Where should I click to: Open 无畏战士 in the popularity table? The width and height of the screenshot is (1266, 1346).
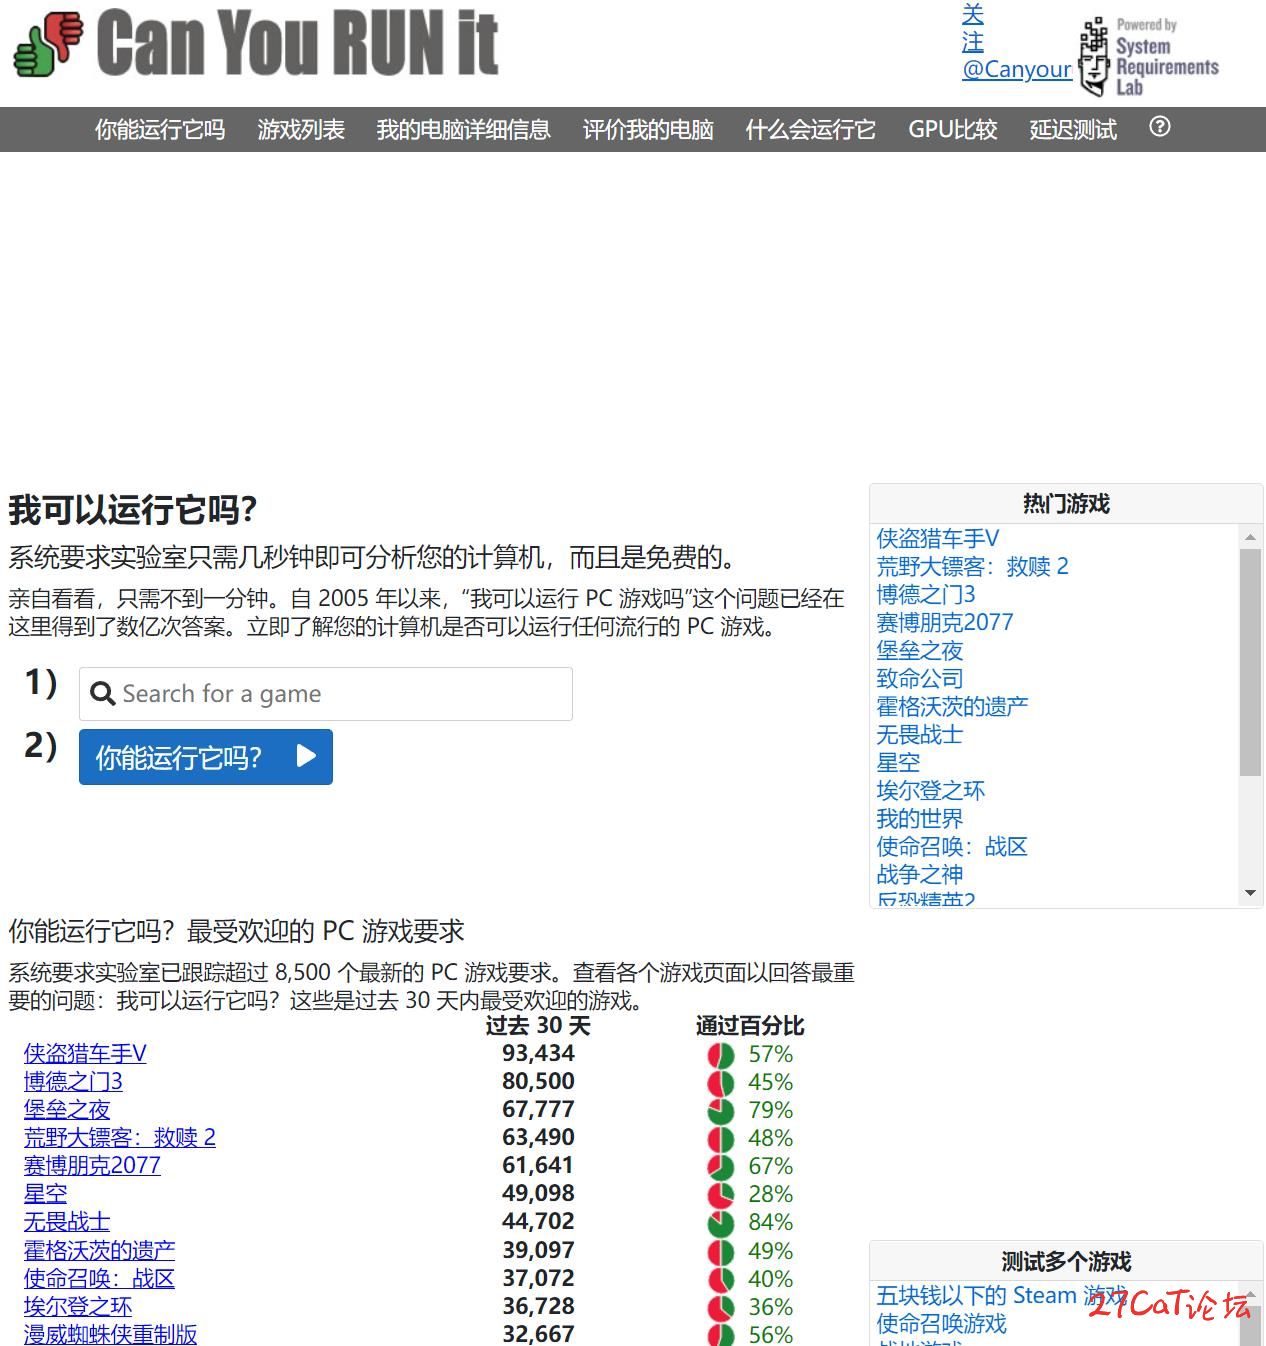point(67,1221)
